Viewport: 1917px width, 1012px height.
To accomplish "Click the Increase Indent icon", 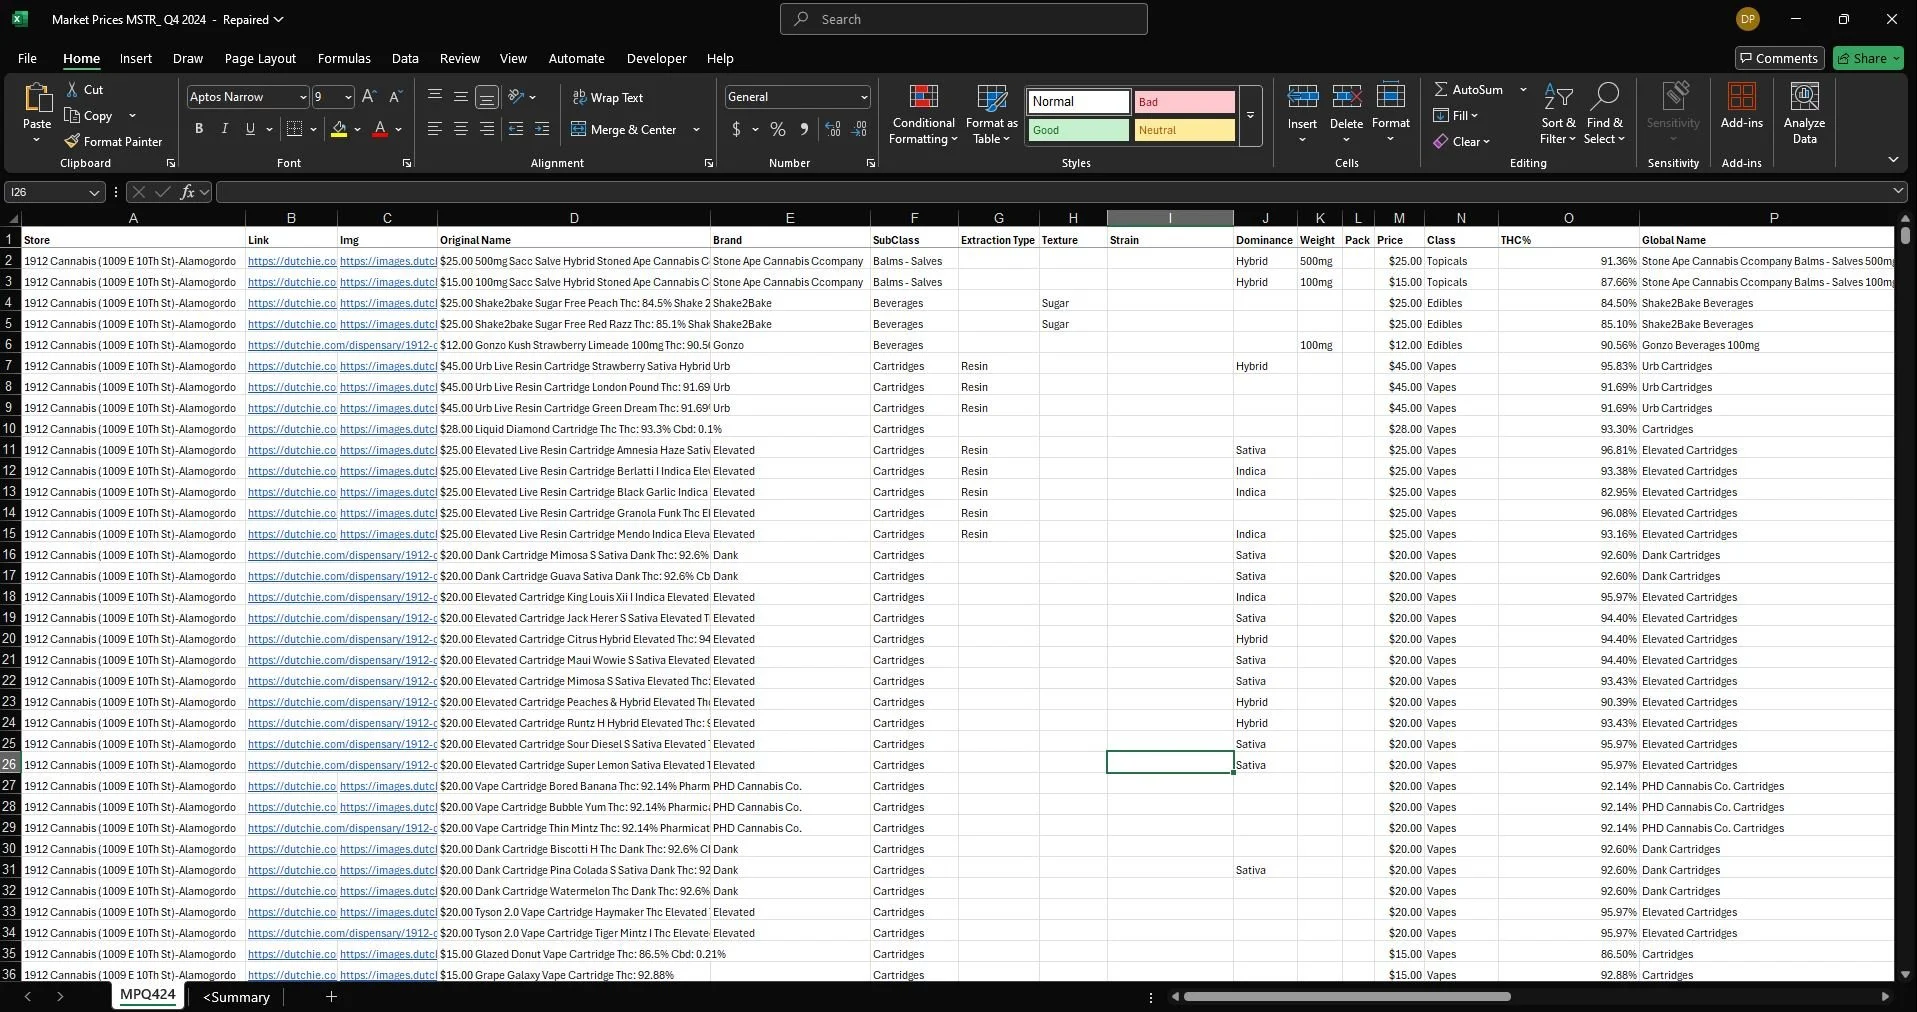I will pyautogui.click(x=542, y=129).
